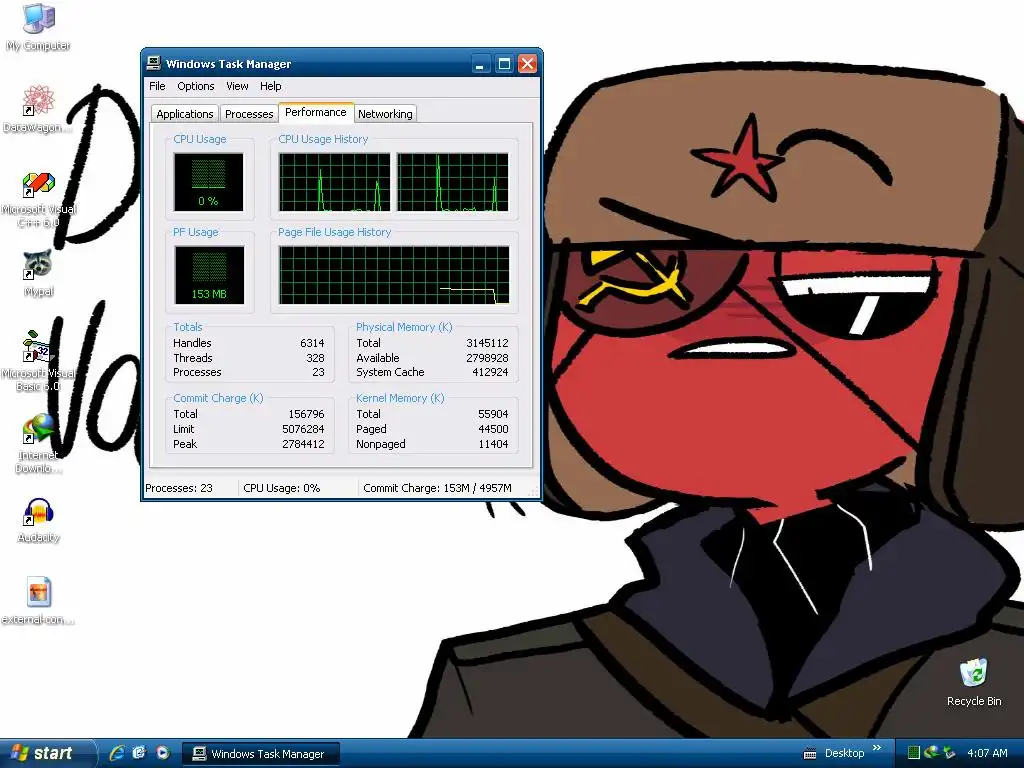Click the Kernel Memory Total 55904
The width and height of the screenshot is (1024, 768).
(493, 414)
